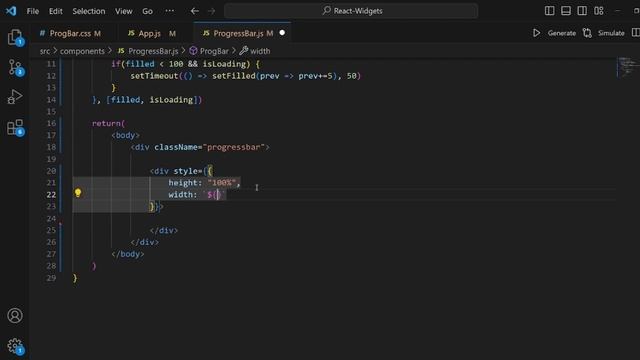This screenshot has height=360, width=640.
Task: Click the Simulate icon
Action: [x=587, y=33]
